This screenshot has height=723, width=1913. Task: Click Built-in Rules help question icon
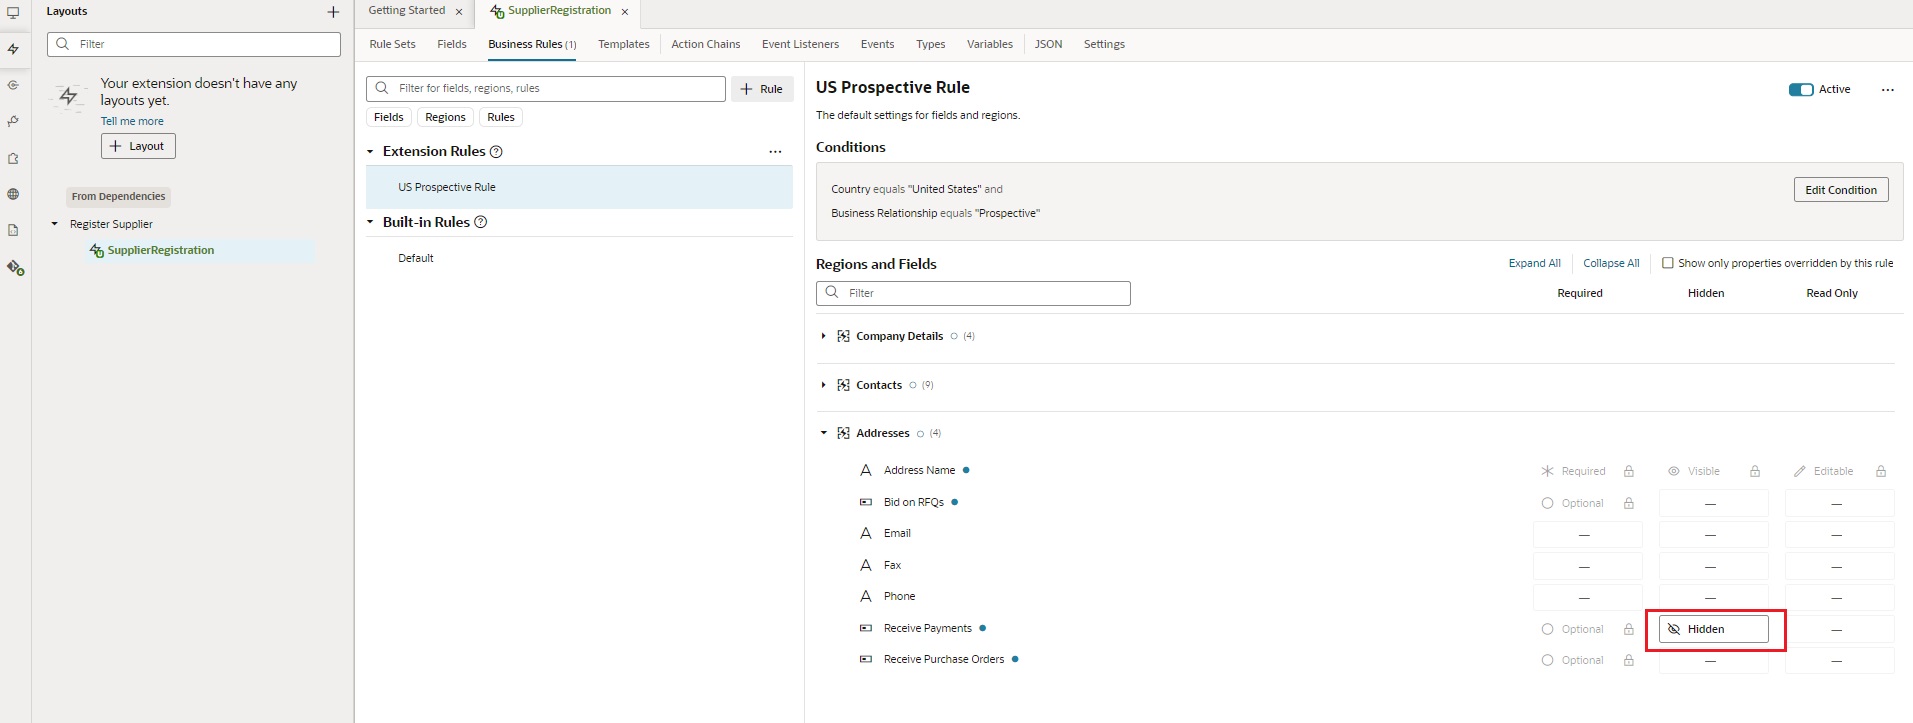480,222
